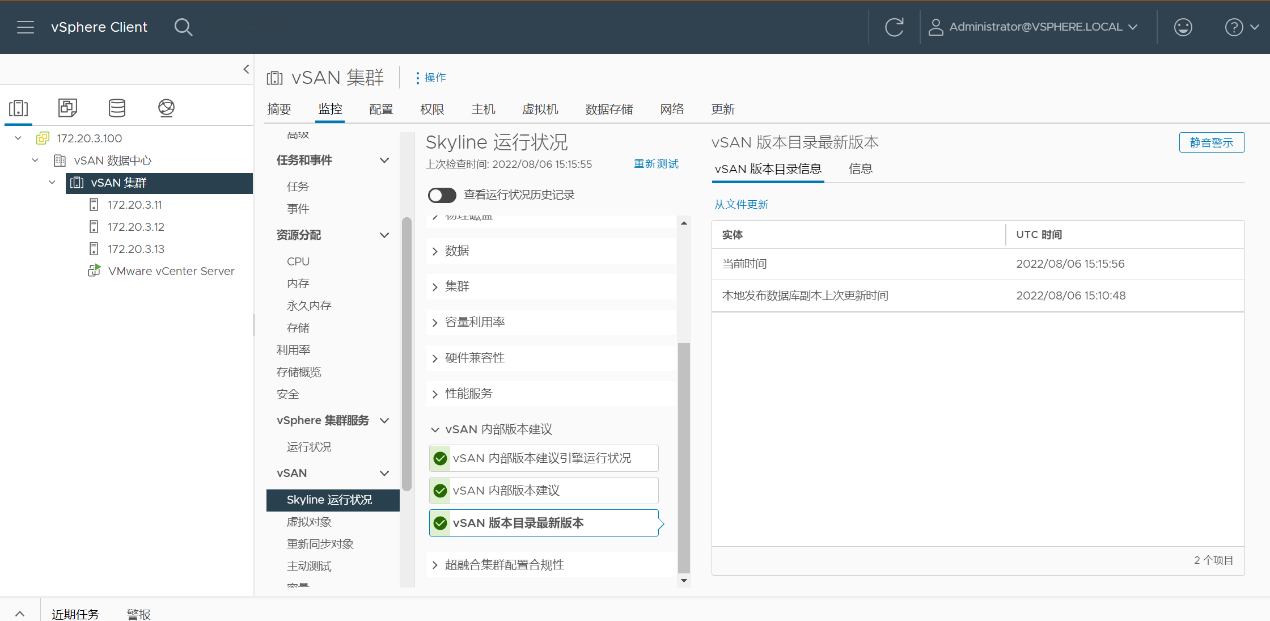Switch to the 配置 tab

point(381,109)
